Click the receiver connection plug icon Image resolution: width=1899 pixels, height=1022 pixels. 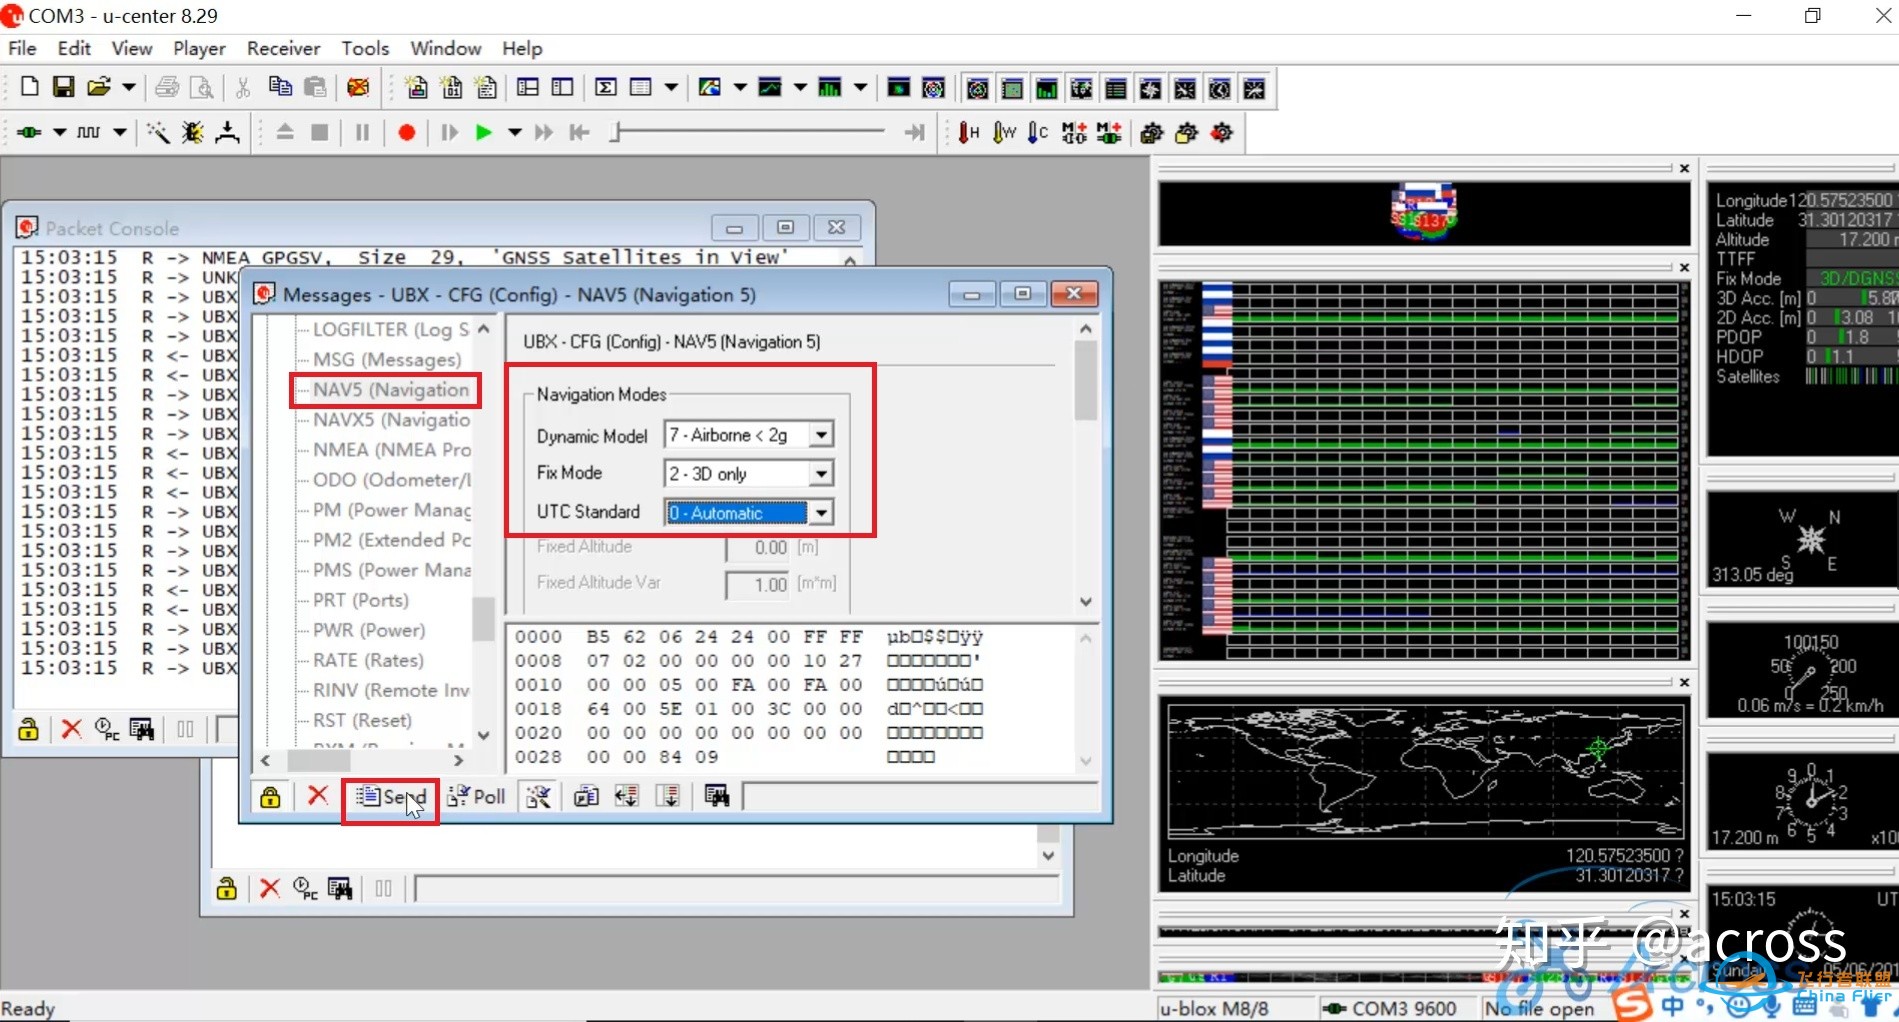29,132
